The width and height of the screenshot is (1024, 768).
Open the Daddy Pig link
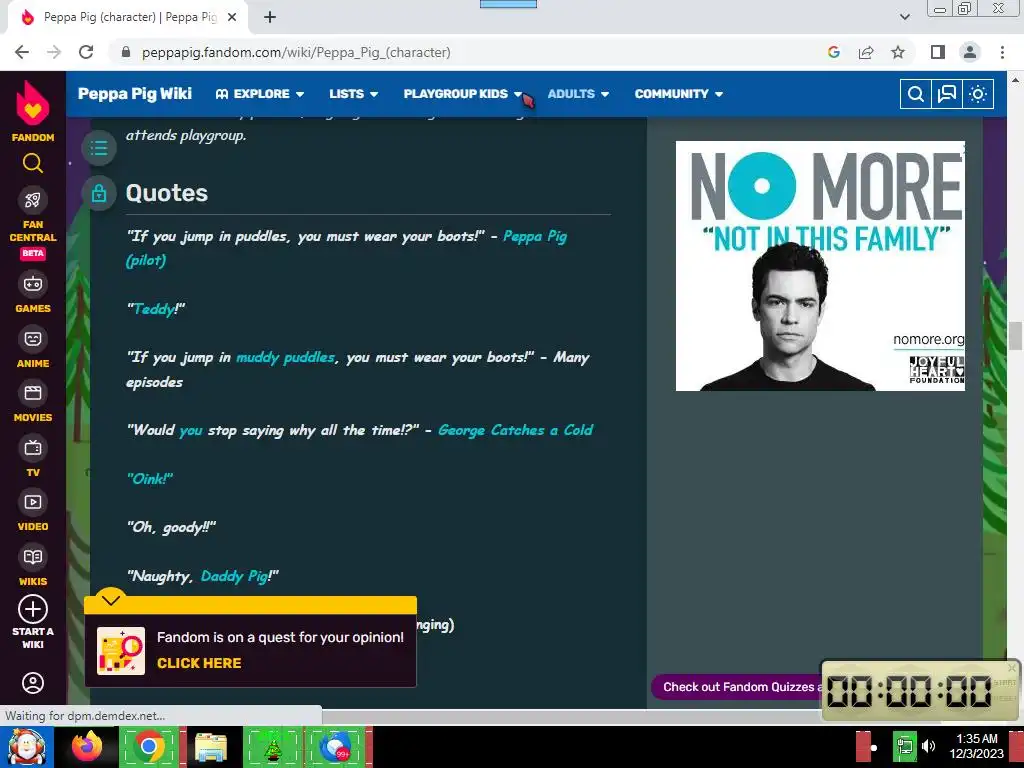pyautogui.click(x=234, y=576)
